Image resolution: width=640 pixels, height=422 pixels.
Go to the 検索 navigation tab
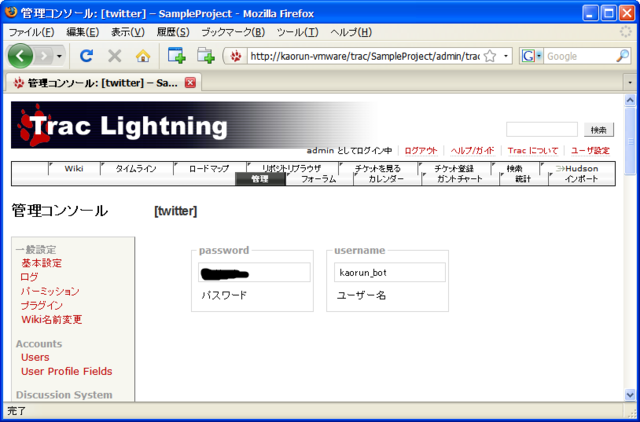[514, 168]
